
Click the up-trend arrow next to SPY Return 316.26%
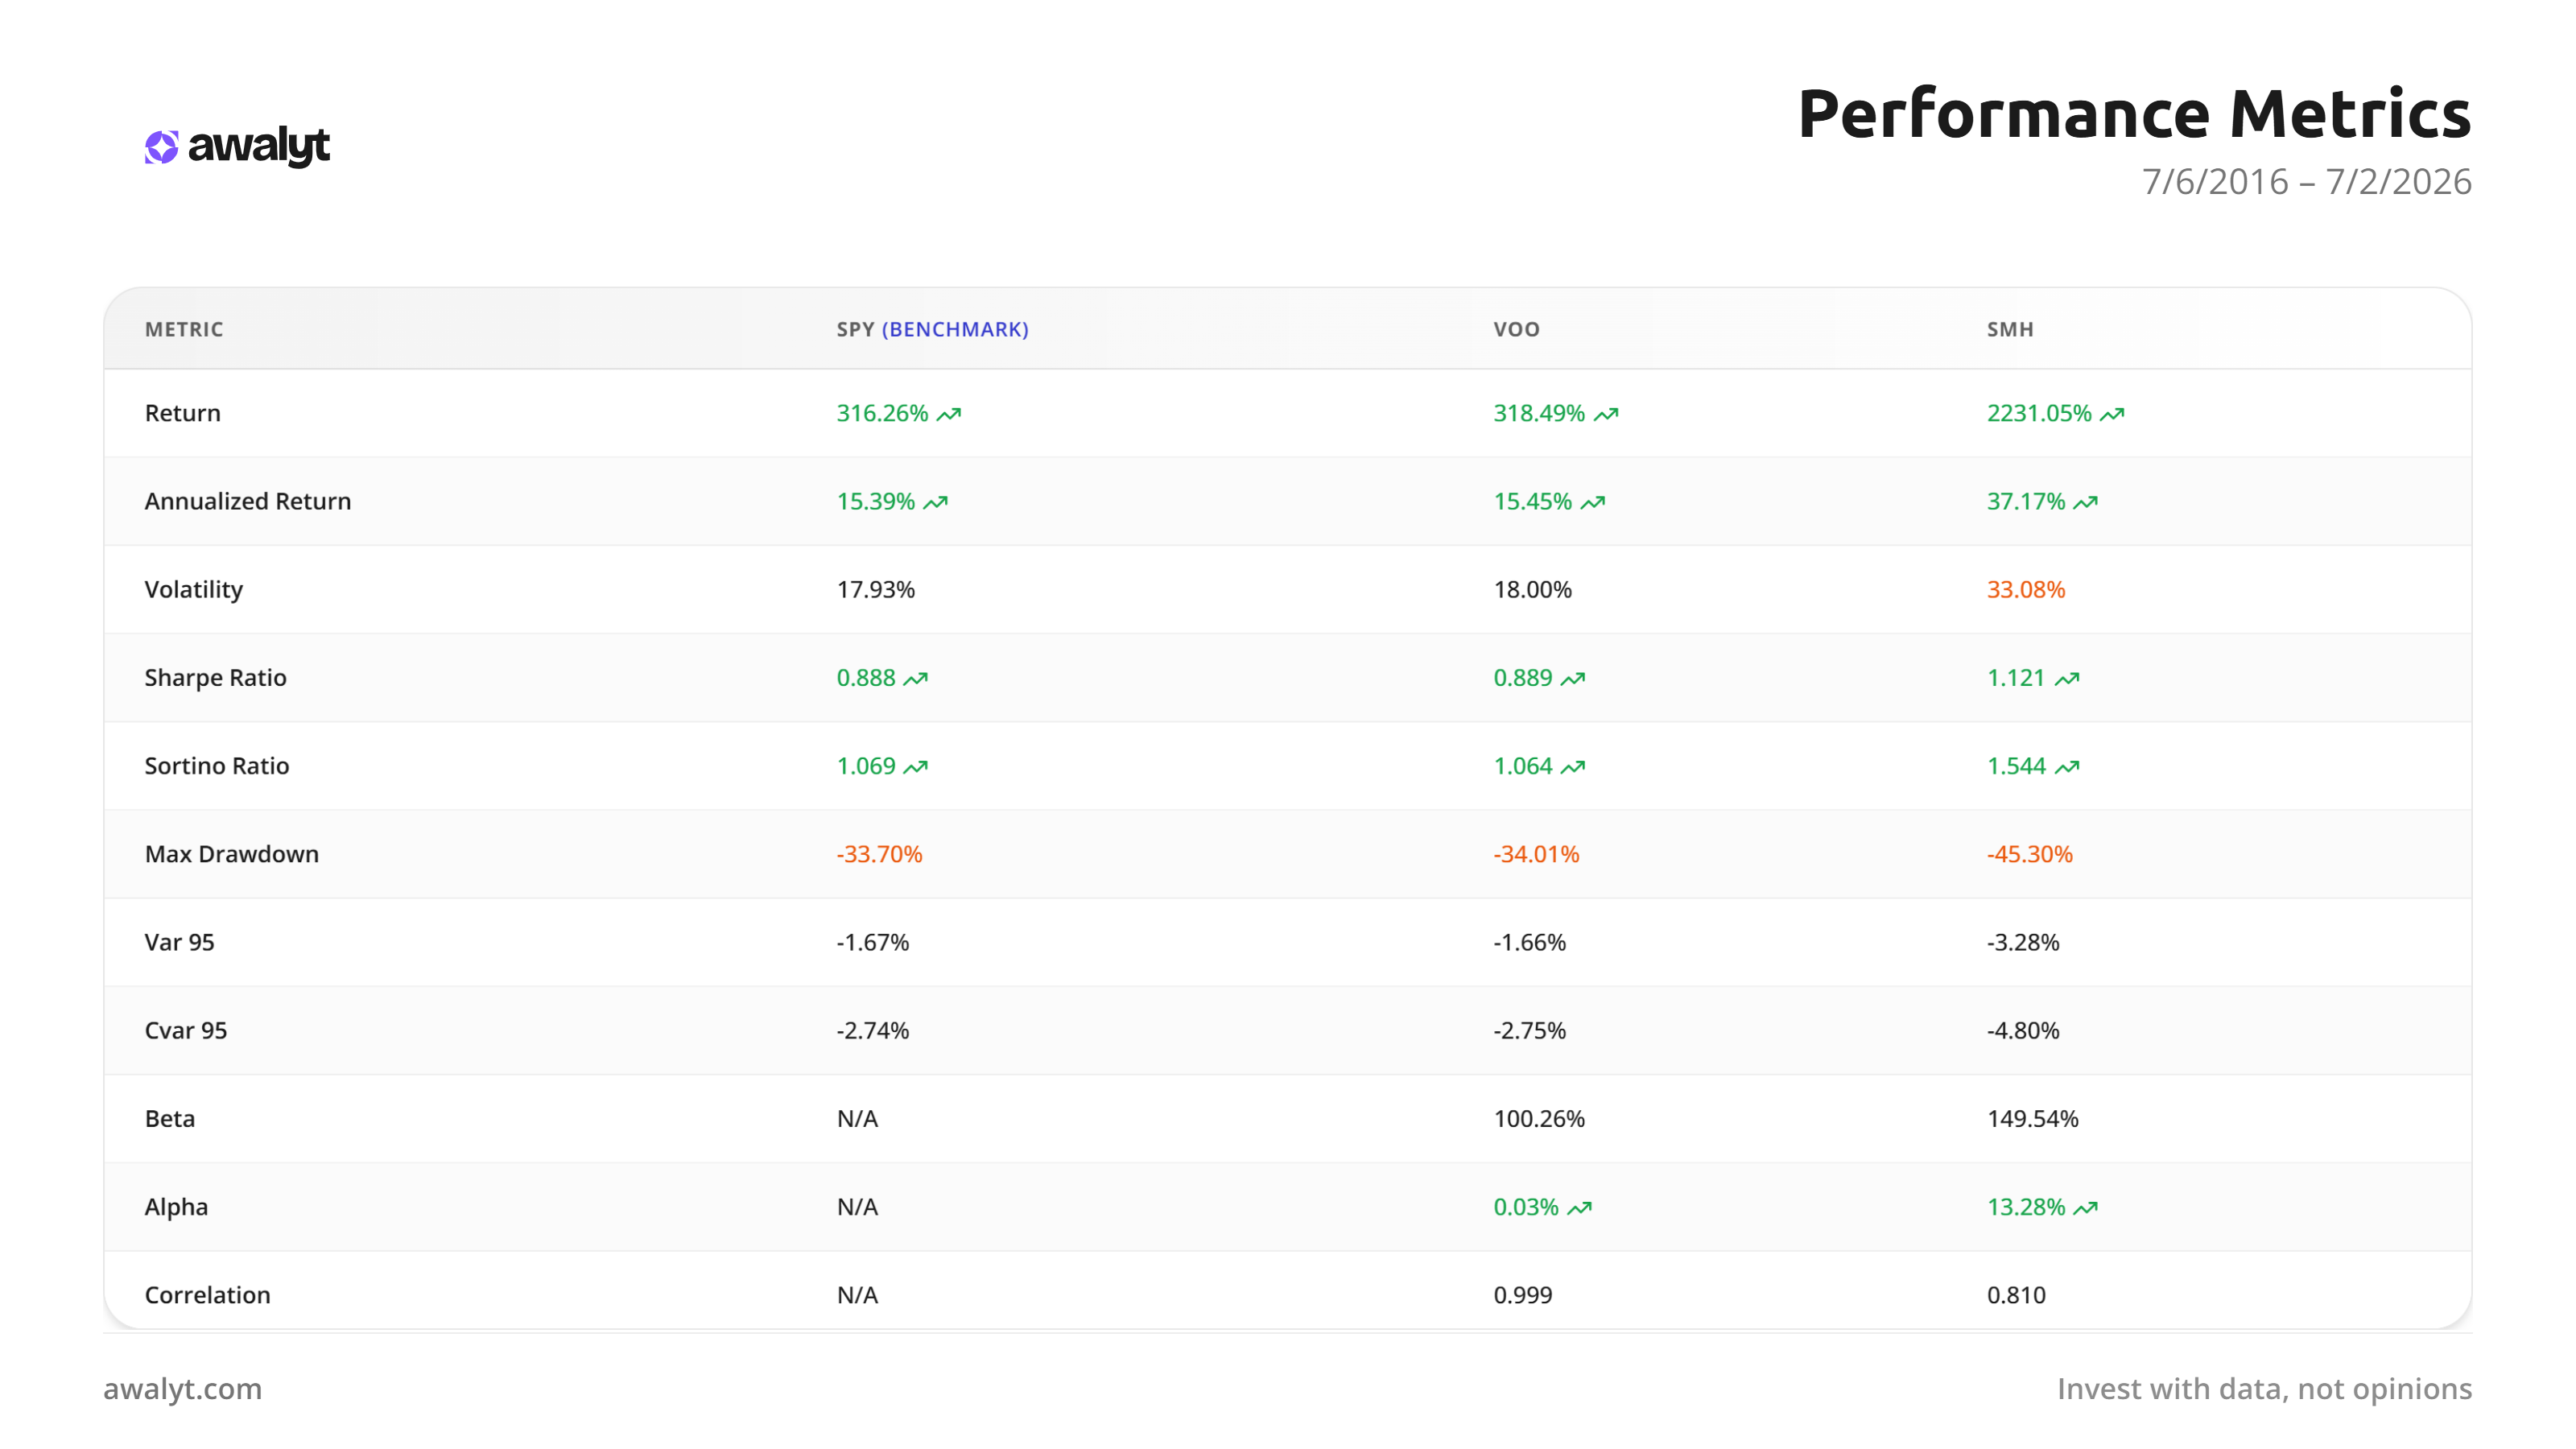[949, 414]
